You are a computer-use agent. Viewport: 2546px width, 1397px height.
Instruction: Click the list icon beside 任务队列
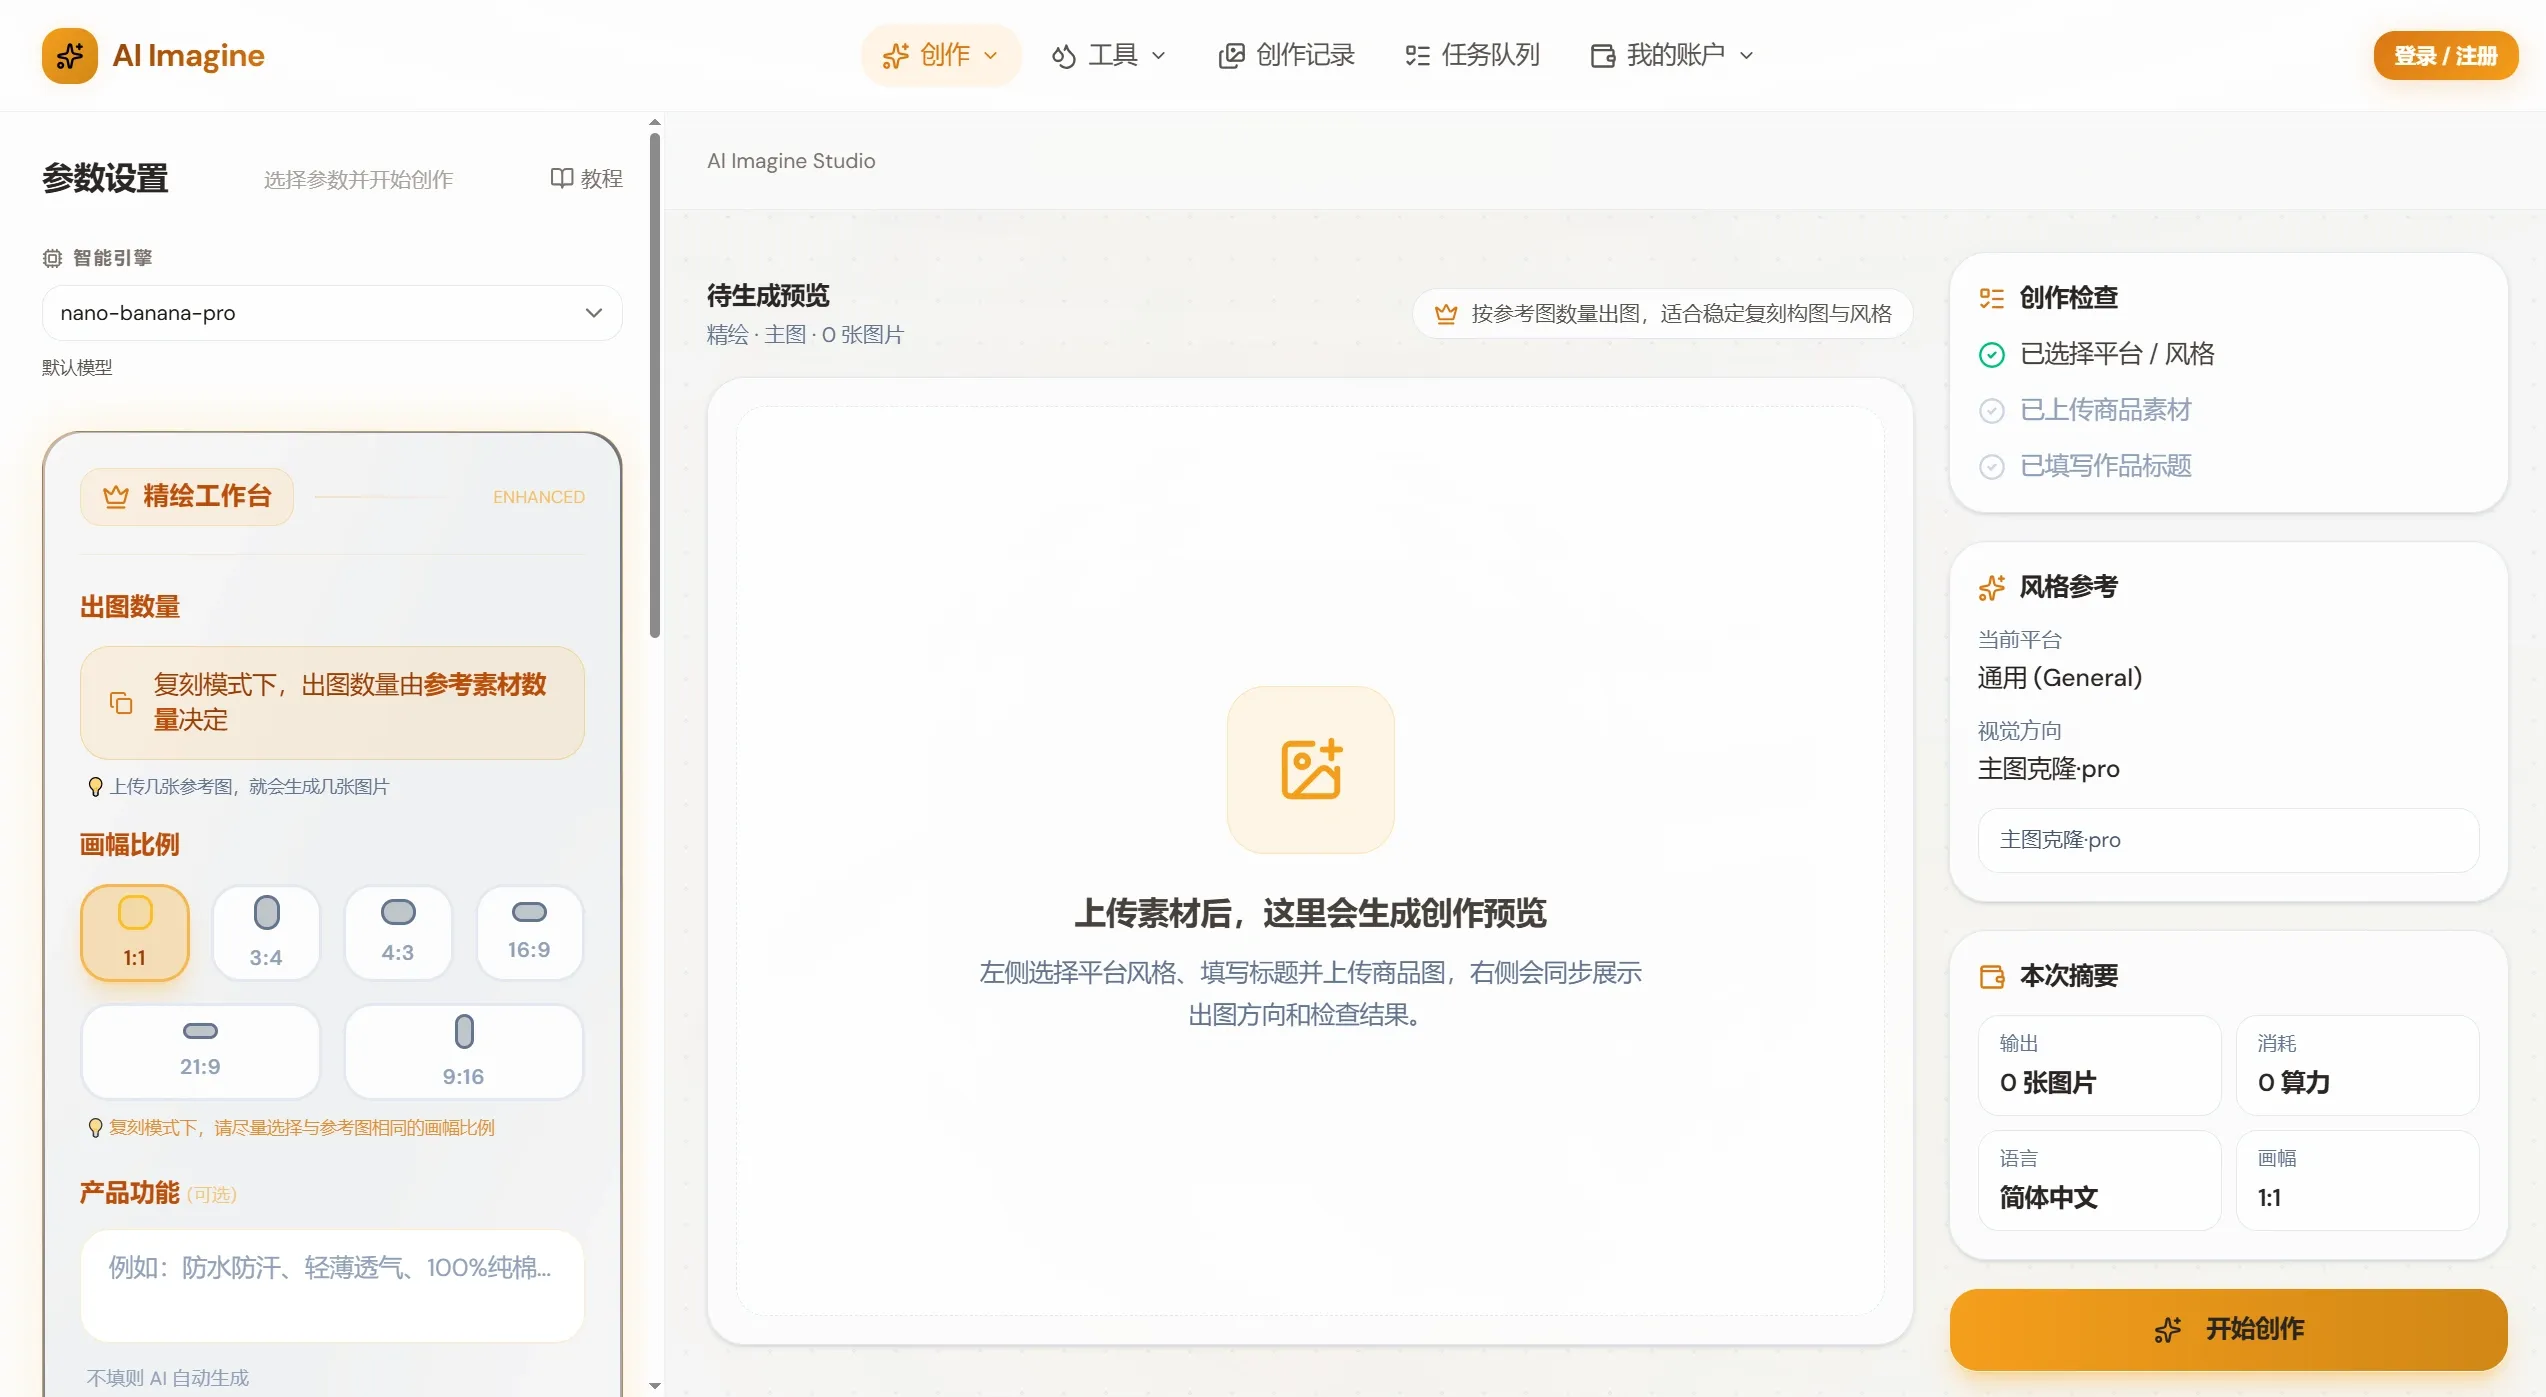1417,56
